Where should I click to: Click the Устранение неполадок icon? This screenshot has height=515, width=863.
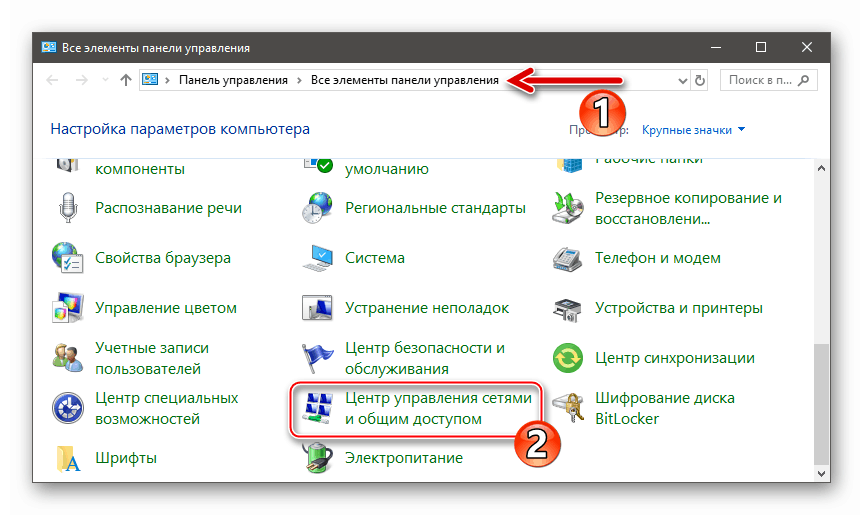point(317,308)
